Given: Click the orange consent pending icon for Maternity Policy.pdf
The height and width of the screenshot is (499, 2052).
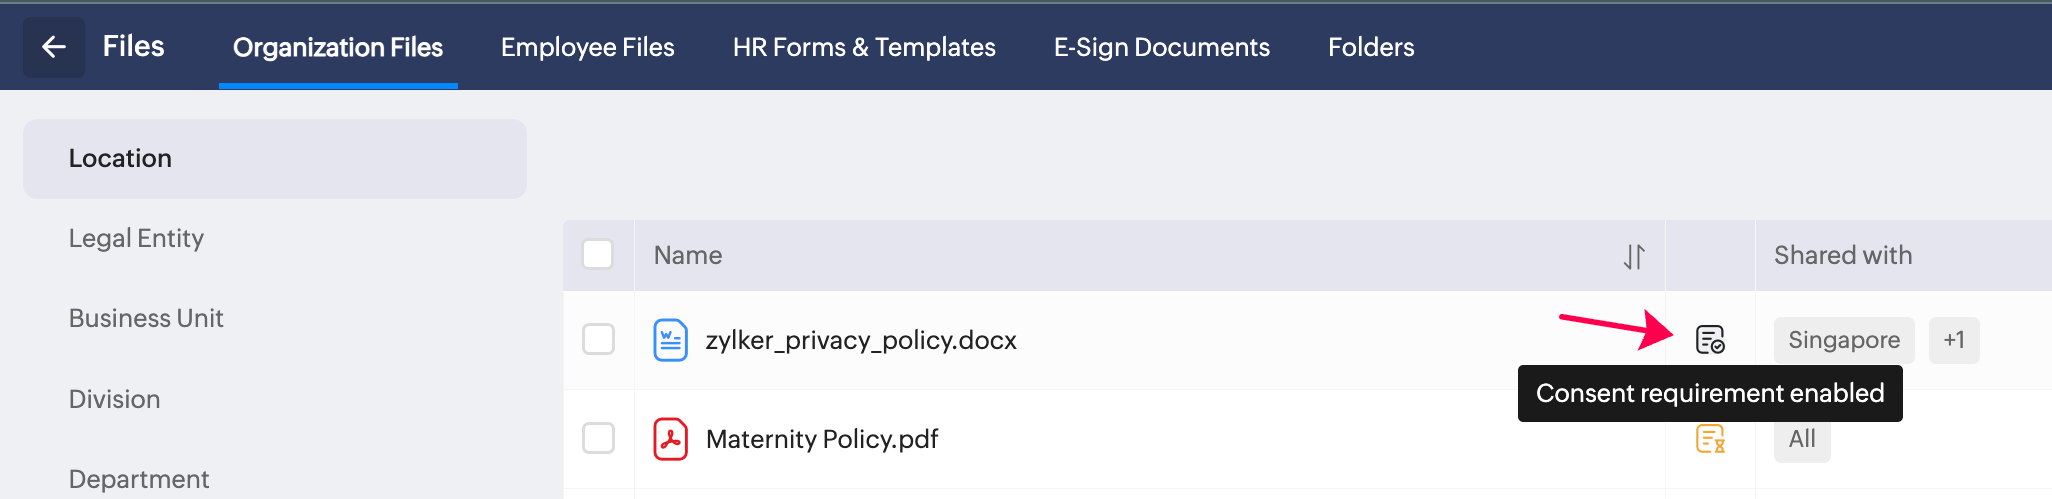Looking at the screenshot, I should click(x=1710, y=439).
